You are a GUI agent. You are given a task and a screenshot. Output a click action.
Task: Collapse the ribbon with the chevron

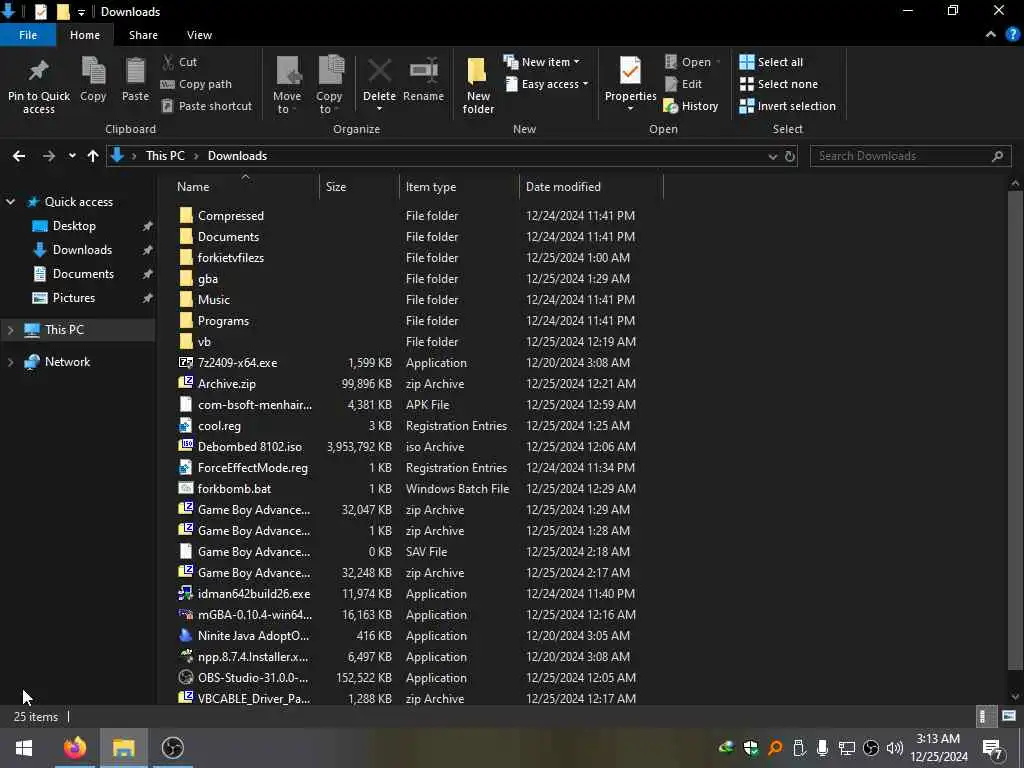pyautogui.click(x=991, y=35)
